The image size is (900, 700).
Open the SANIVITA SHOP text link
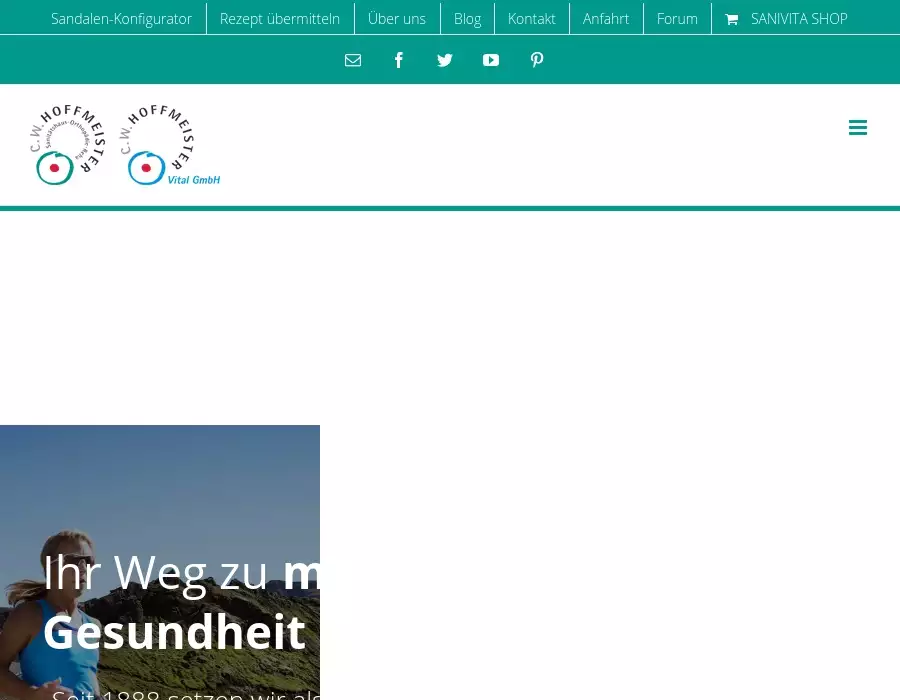[x=799, y=19]
